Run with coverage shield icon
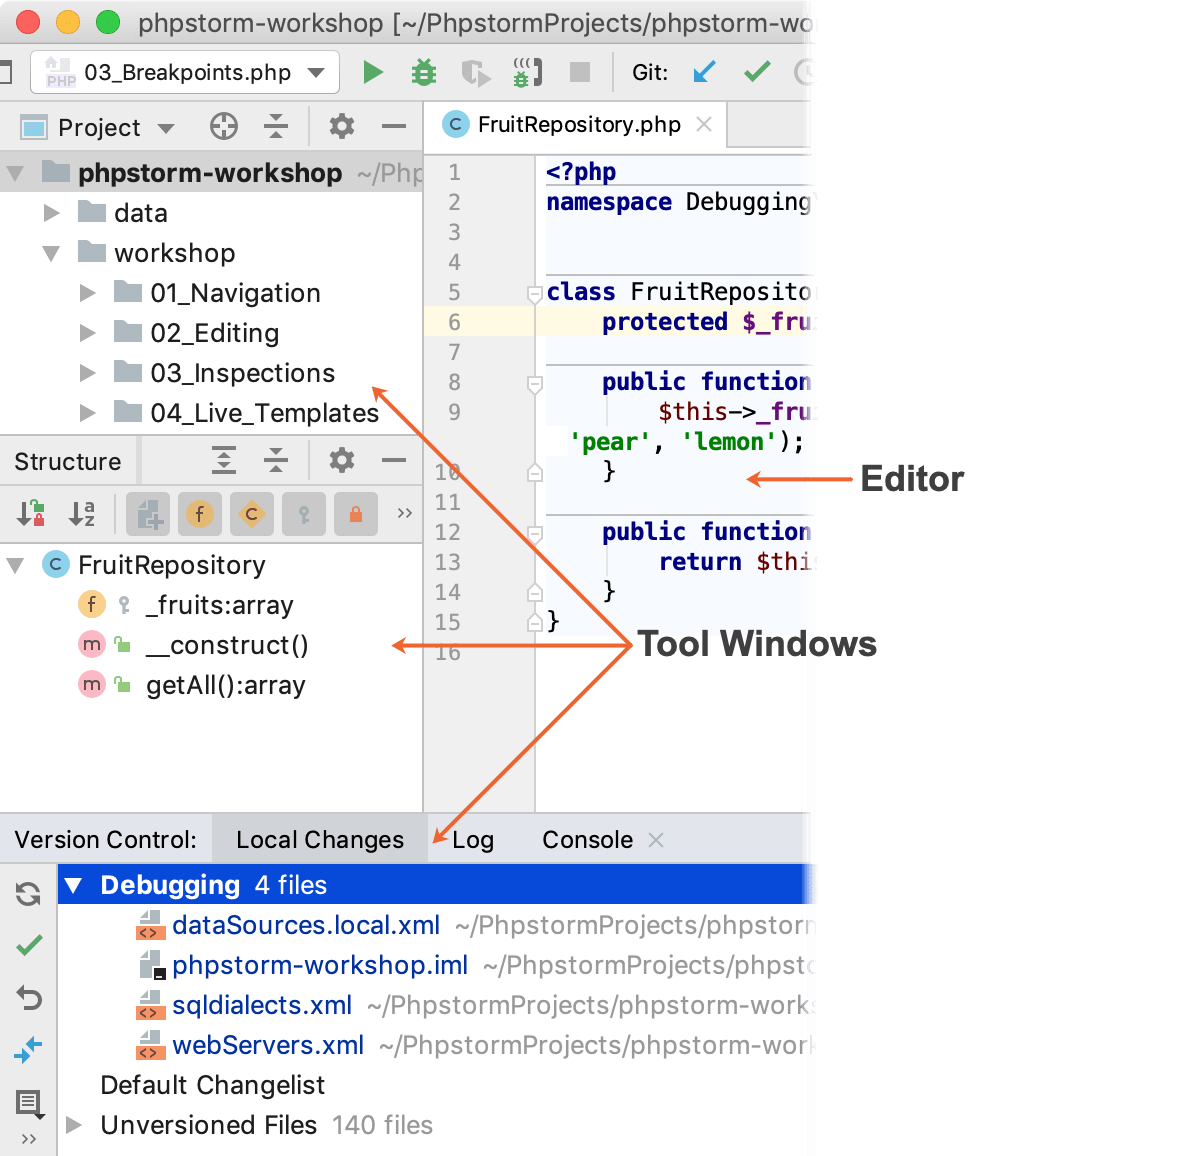 pyautogui.click(x=475, y=72)
